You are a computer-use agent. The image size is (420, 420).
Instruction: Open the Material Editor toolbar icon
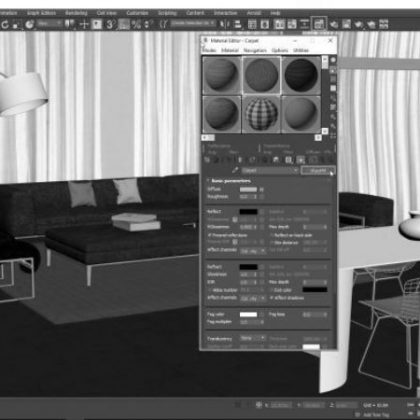pyautogui.click(x=319, y=24)
